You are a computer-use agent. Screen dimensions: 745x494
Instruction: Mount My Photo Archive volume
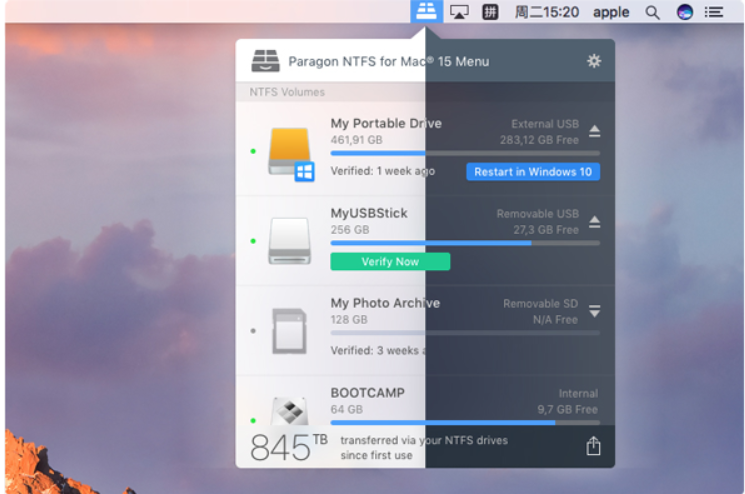coord(594,311)
